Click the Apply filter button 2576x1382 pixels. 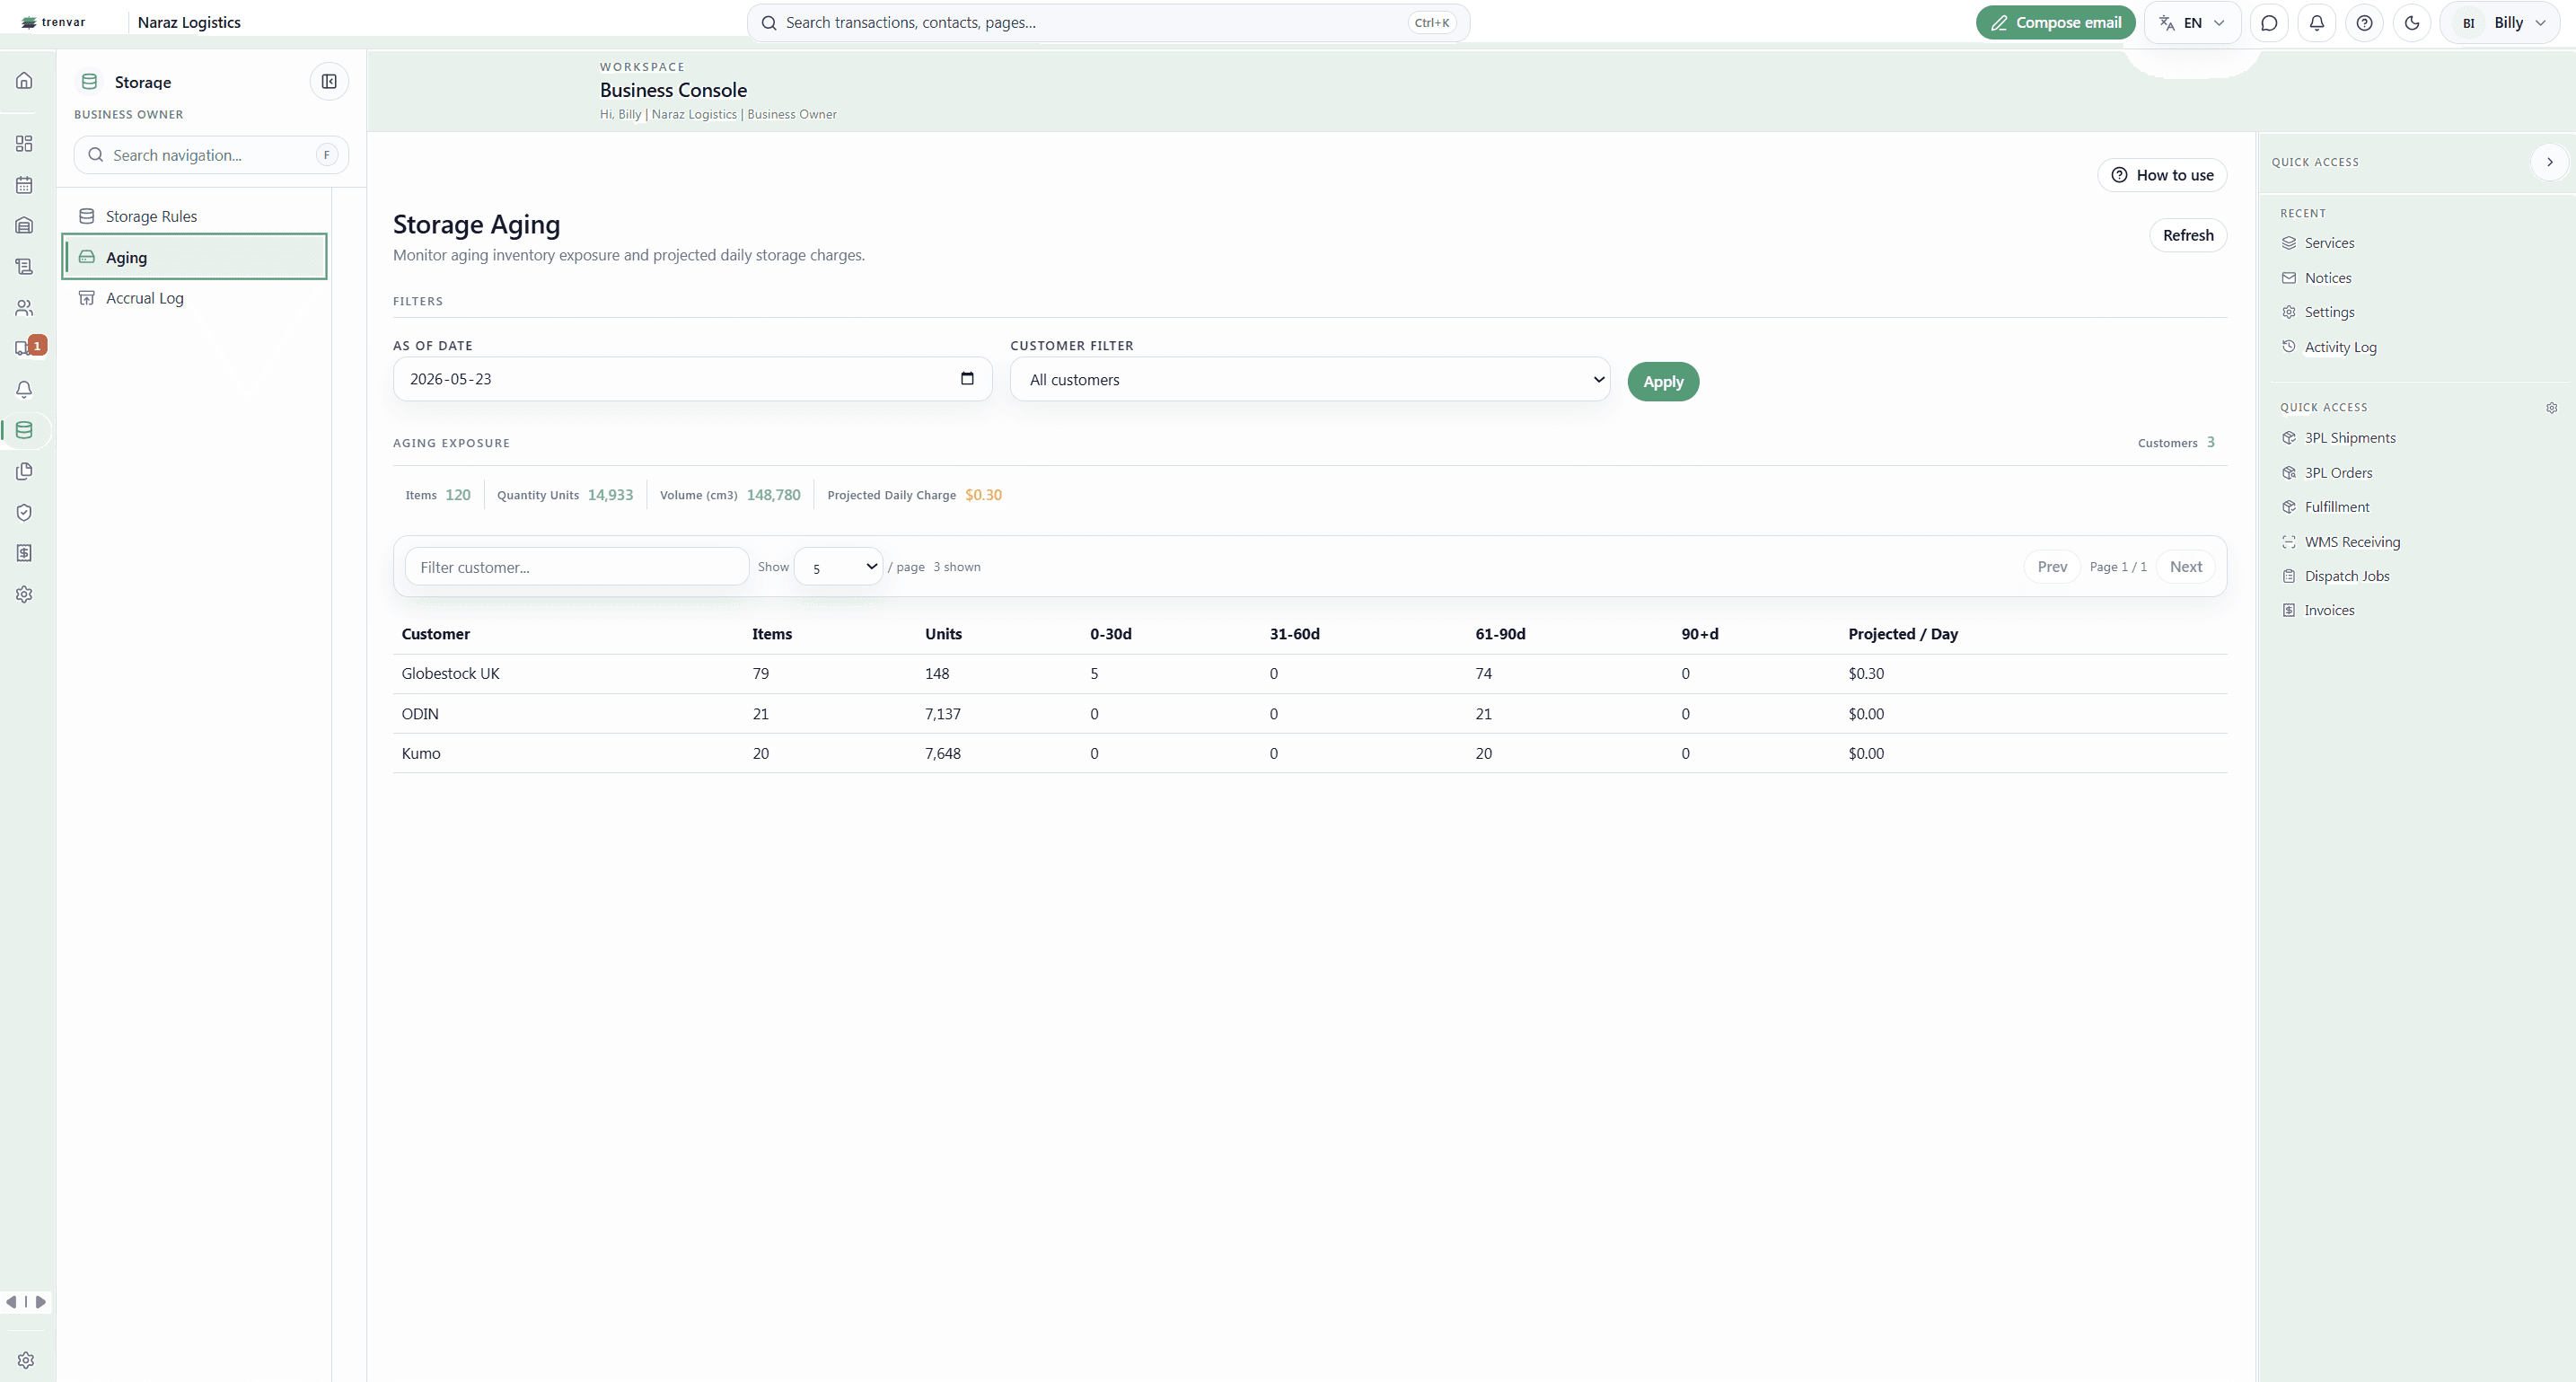(x=1663, y=382)
